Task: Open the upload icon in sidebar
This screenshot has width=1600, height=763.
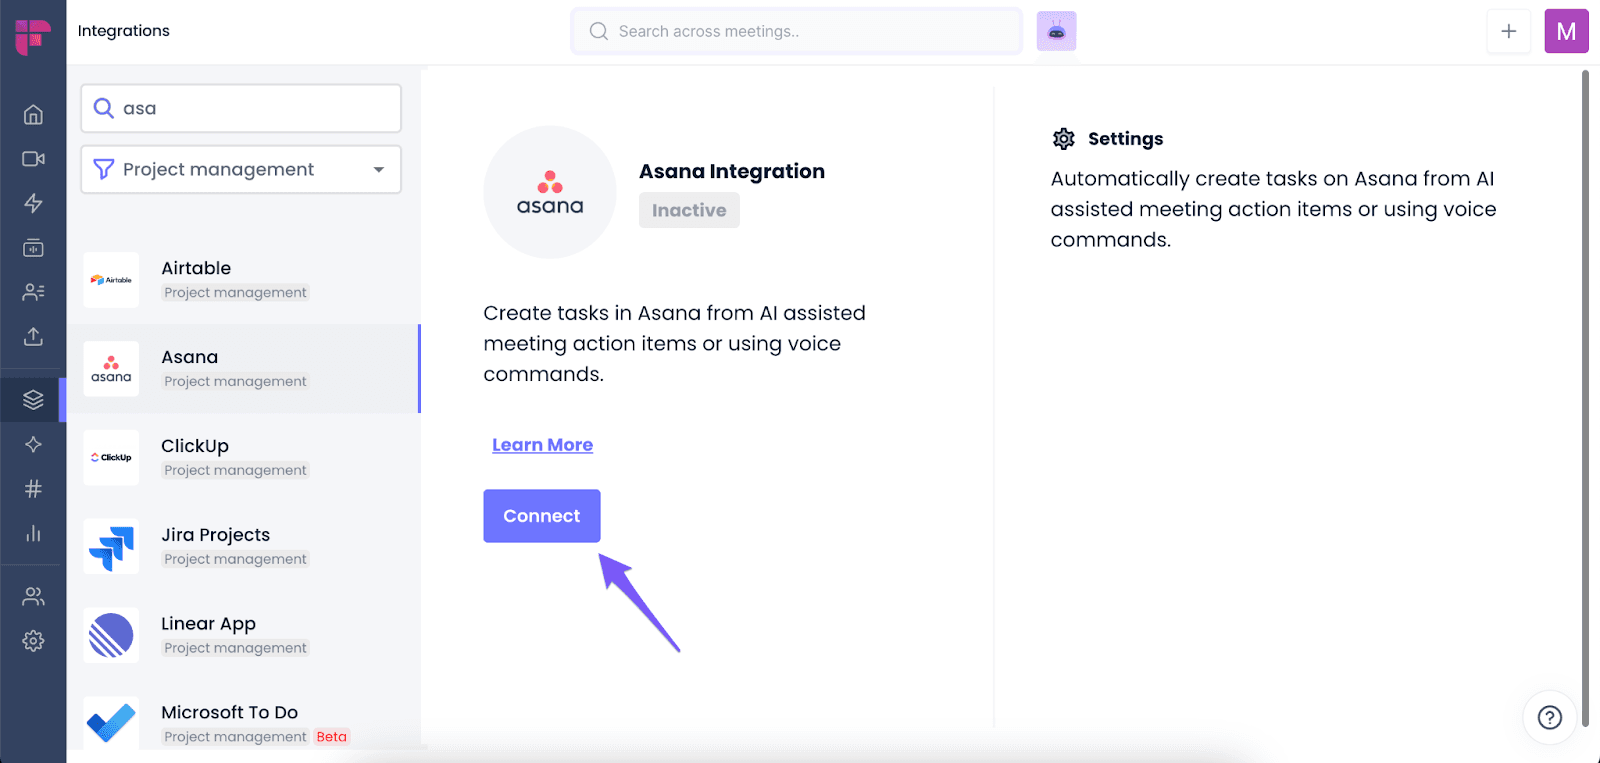Action: [33, 336]
